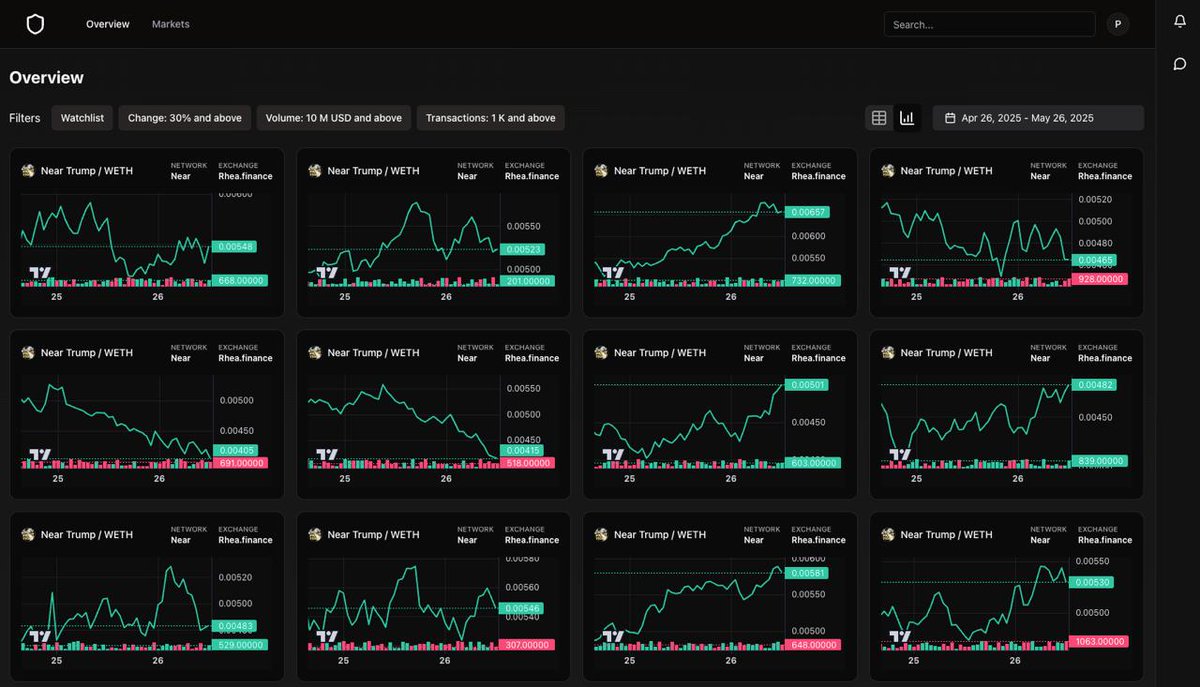
Task: Click the 928.00000 volume label
Action: click(x=1100, y=279)
